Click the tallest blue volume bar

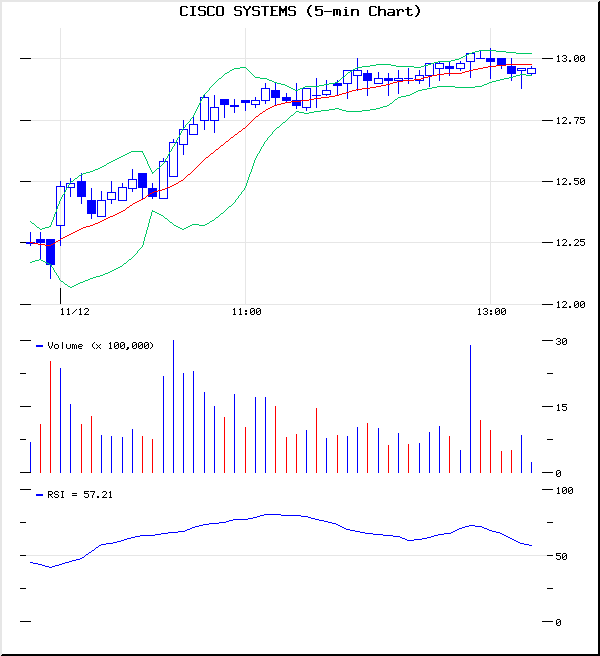pyautogui.click(x=174, y=406)
